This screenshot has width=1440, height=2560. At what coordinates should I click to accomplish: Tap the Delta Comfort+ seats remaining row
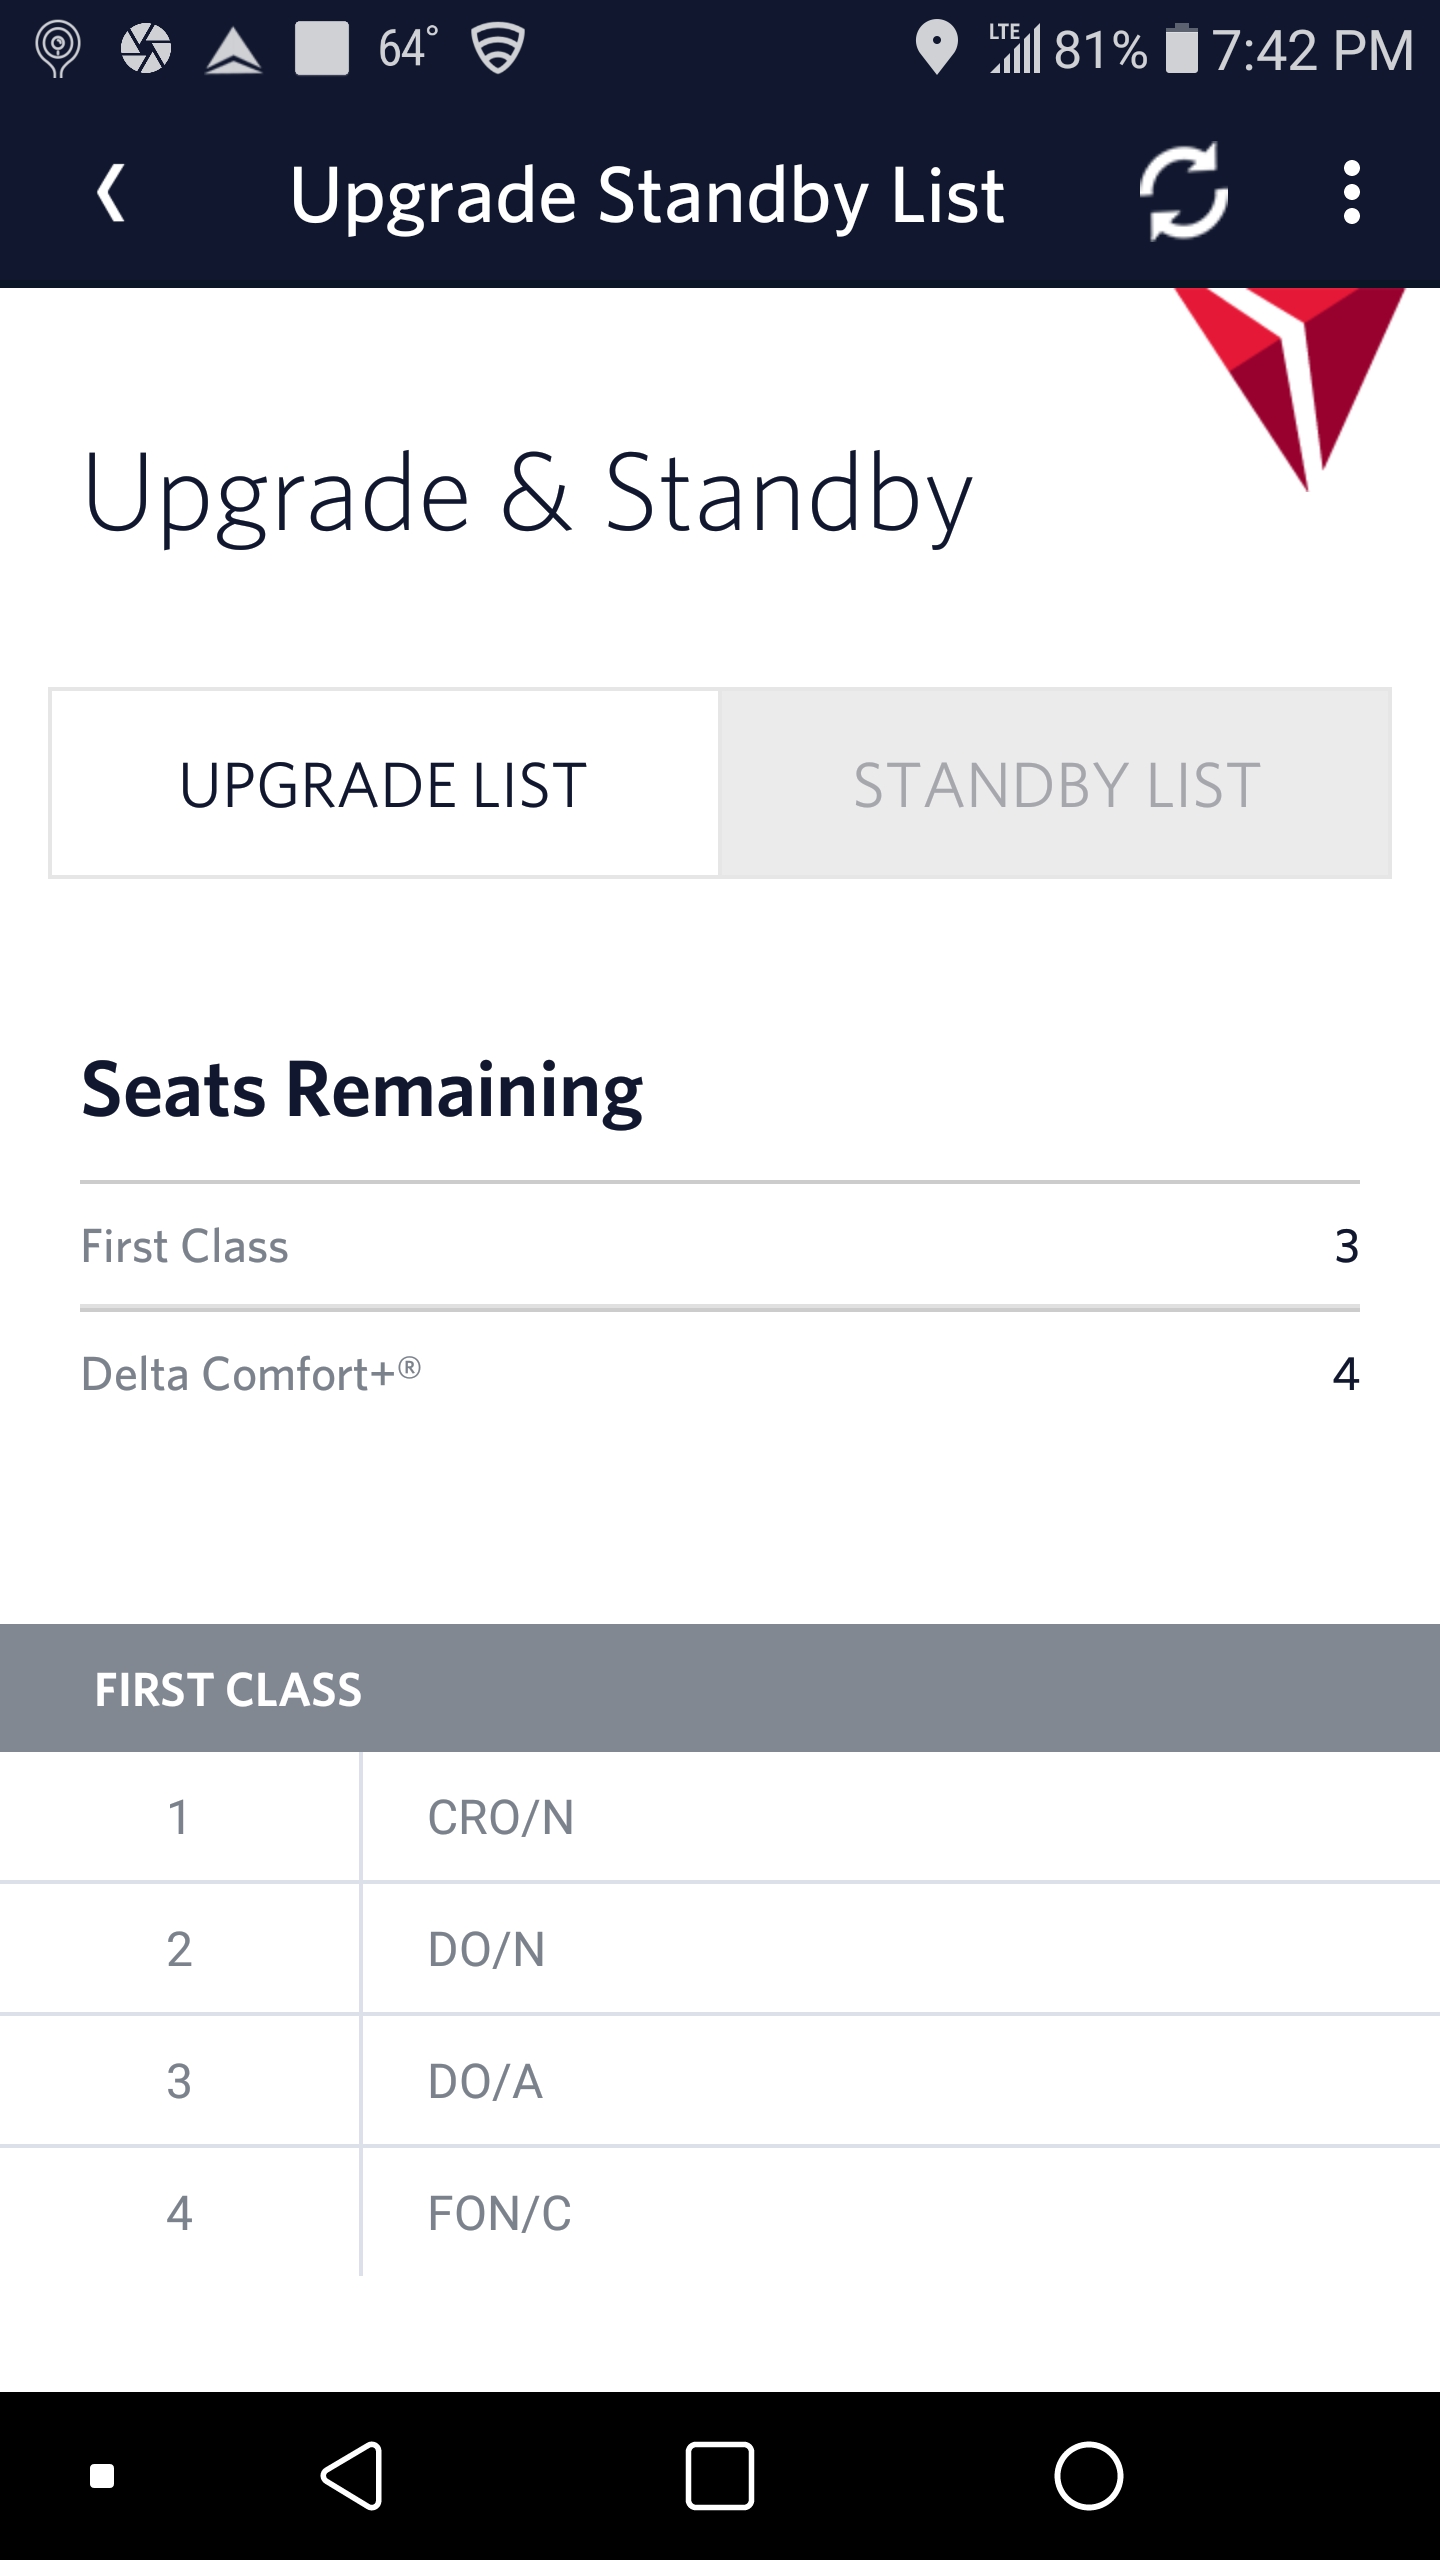click(720, 1374)
